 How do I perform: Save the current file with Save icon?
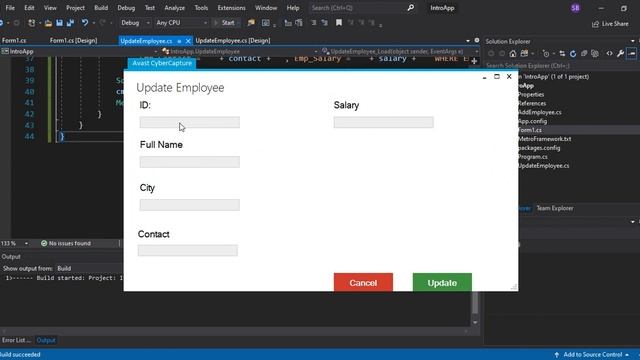60,23
